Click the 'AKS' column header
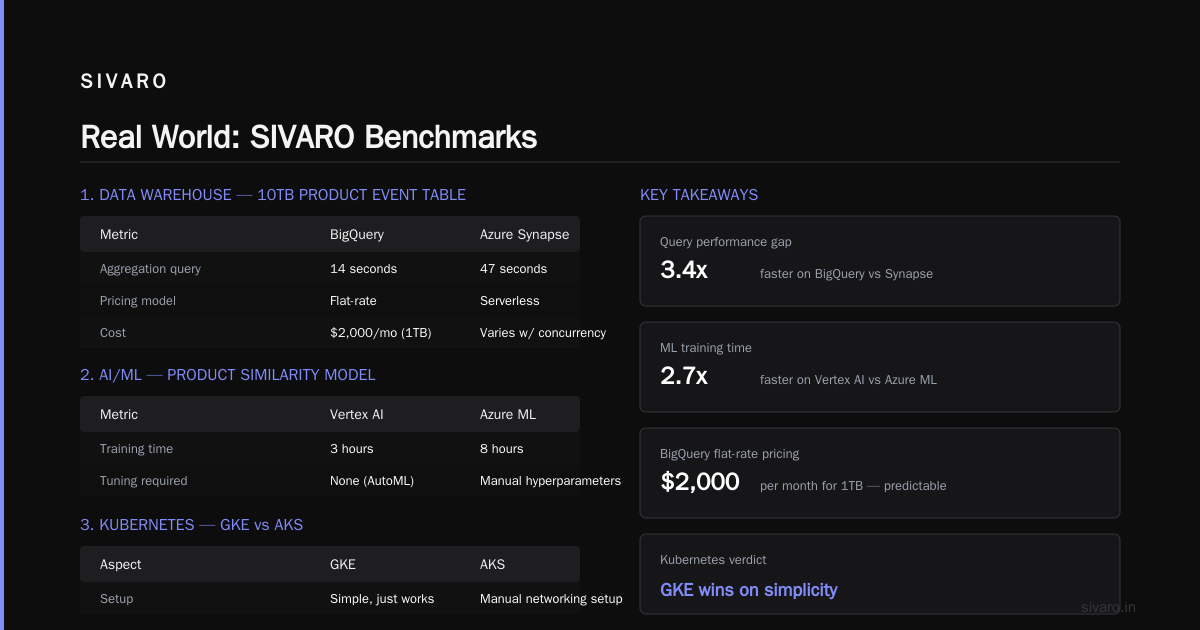The width and height of the screenshot is (1200, 630). click(493, 565)
